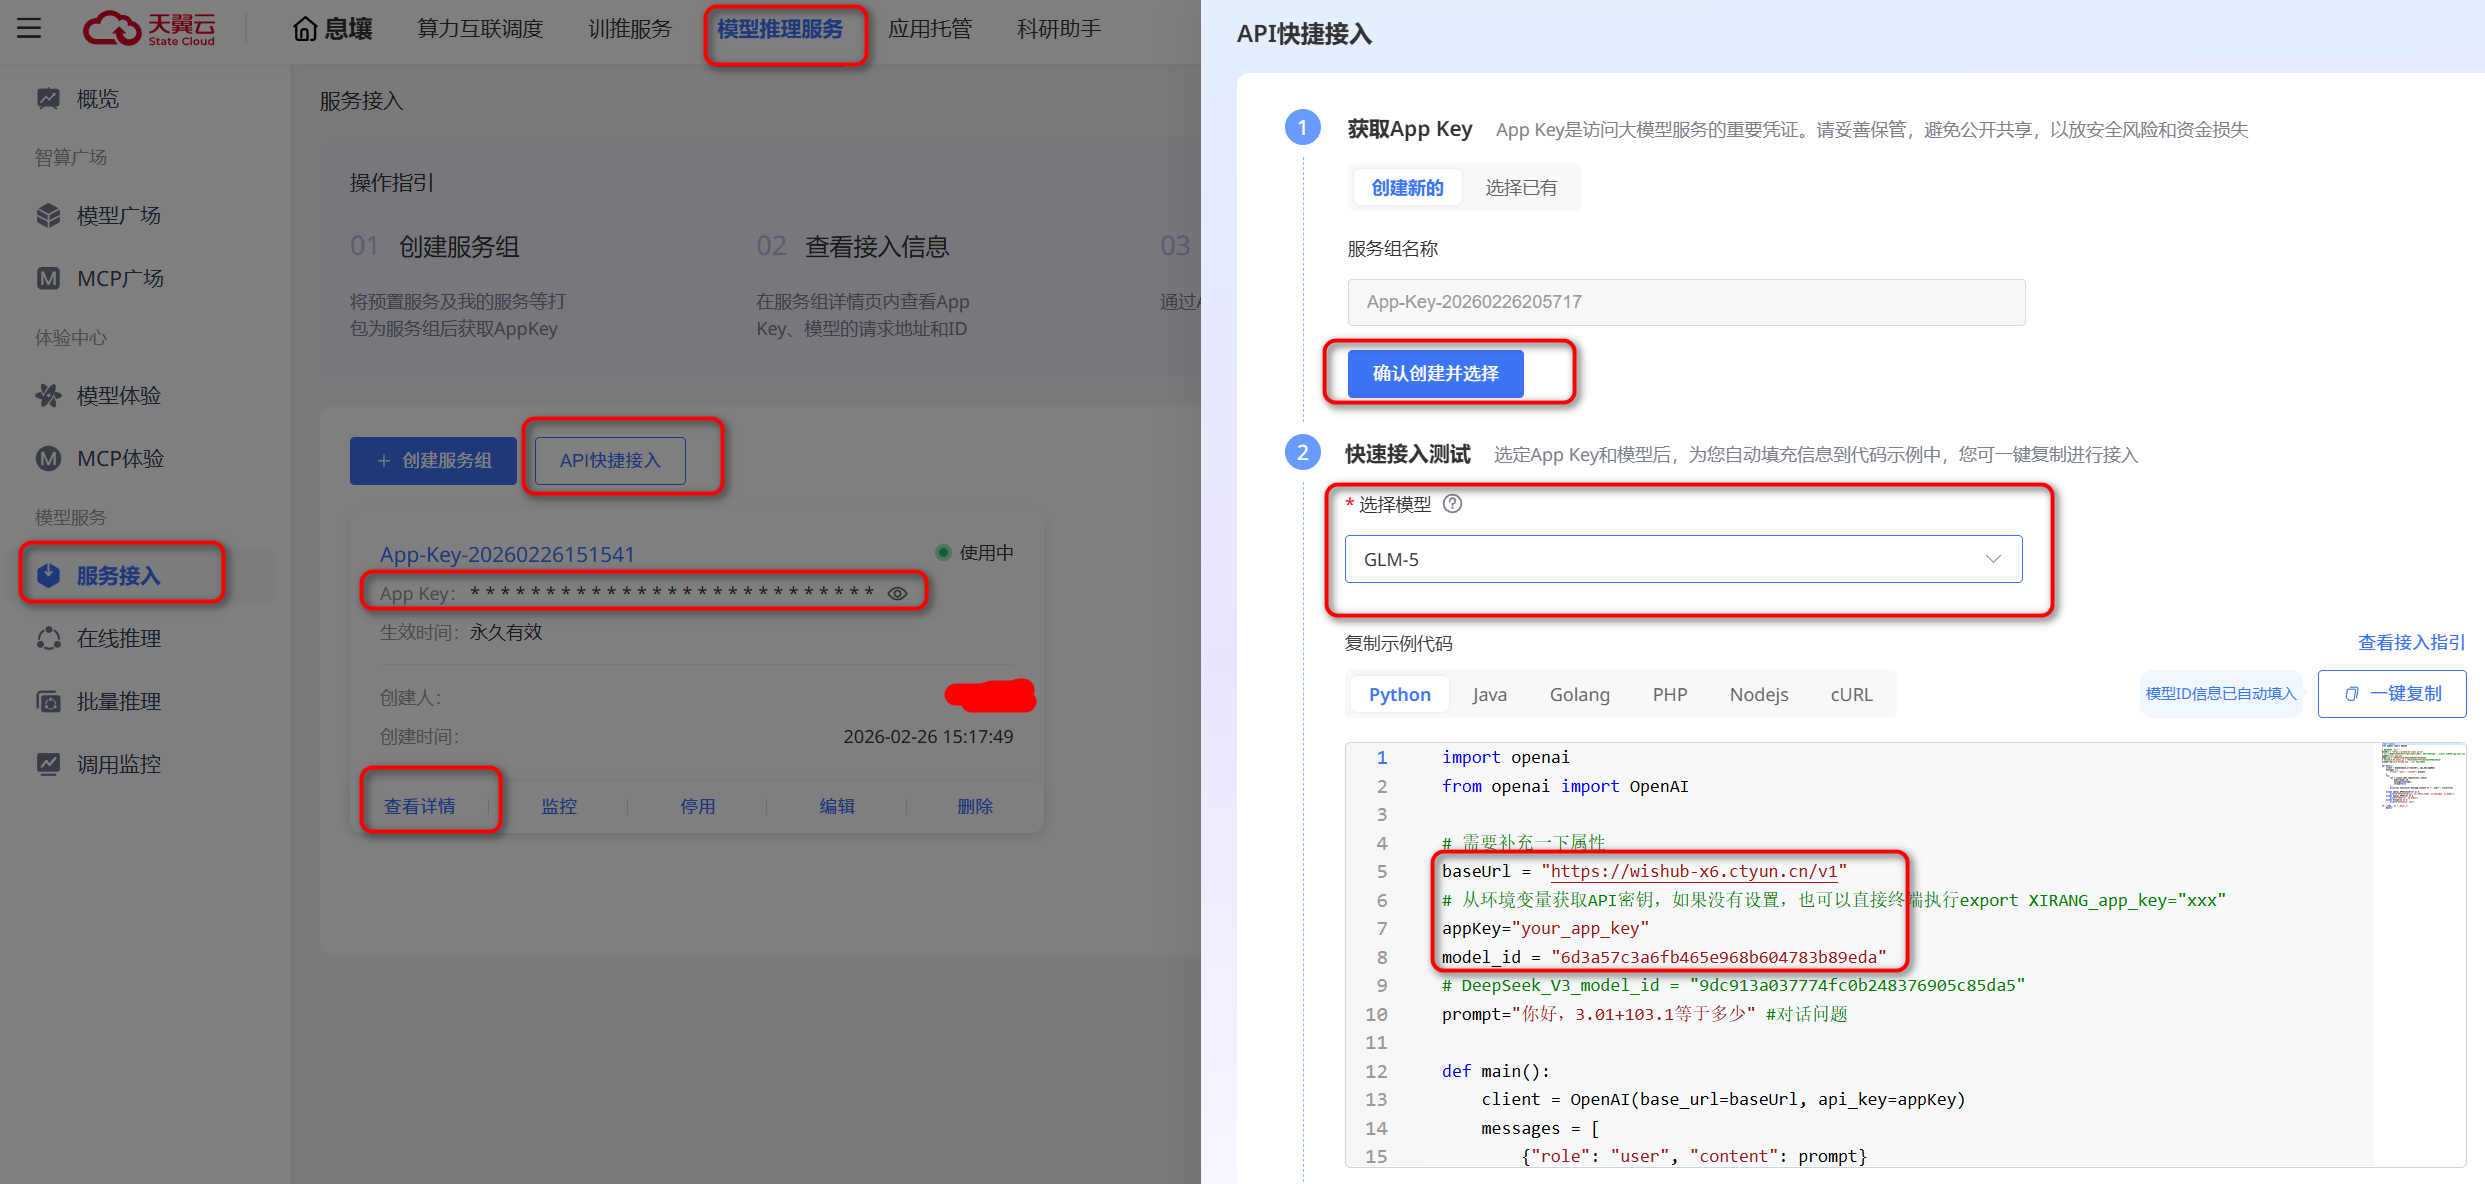Click the API快捷接入 button
Image resolution: width=2485 pixels, height=1184 pixels.
point(610,461)
